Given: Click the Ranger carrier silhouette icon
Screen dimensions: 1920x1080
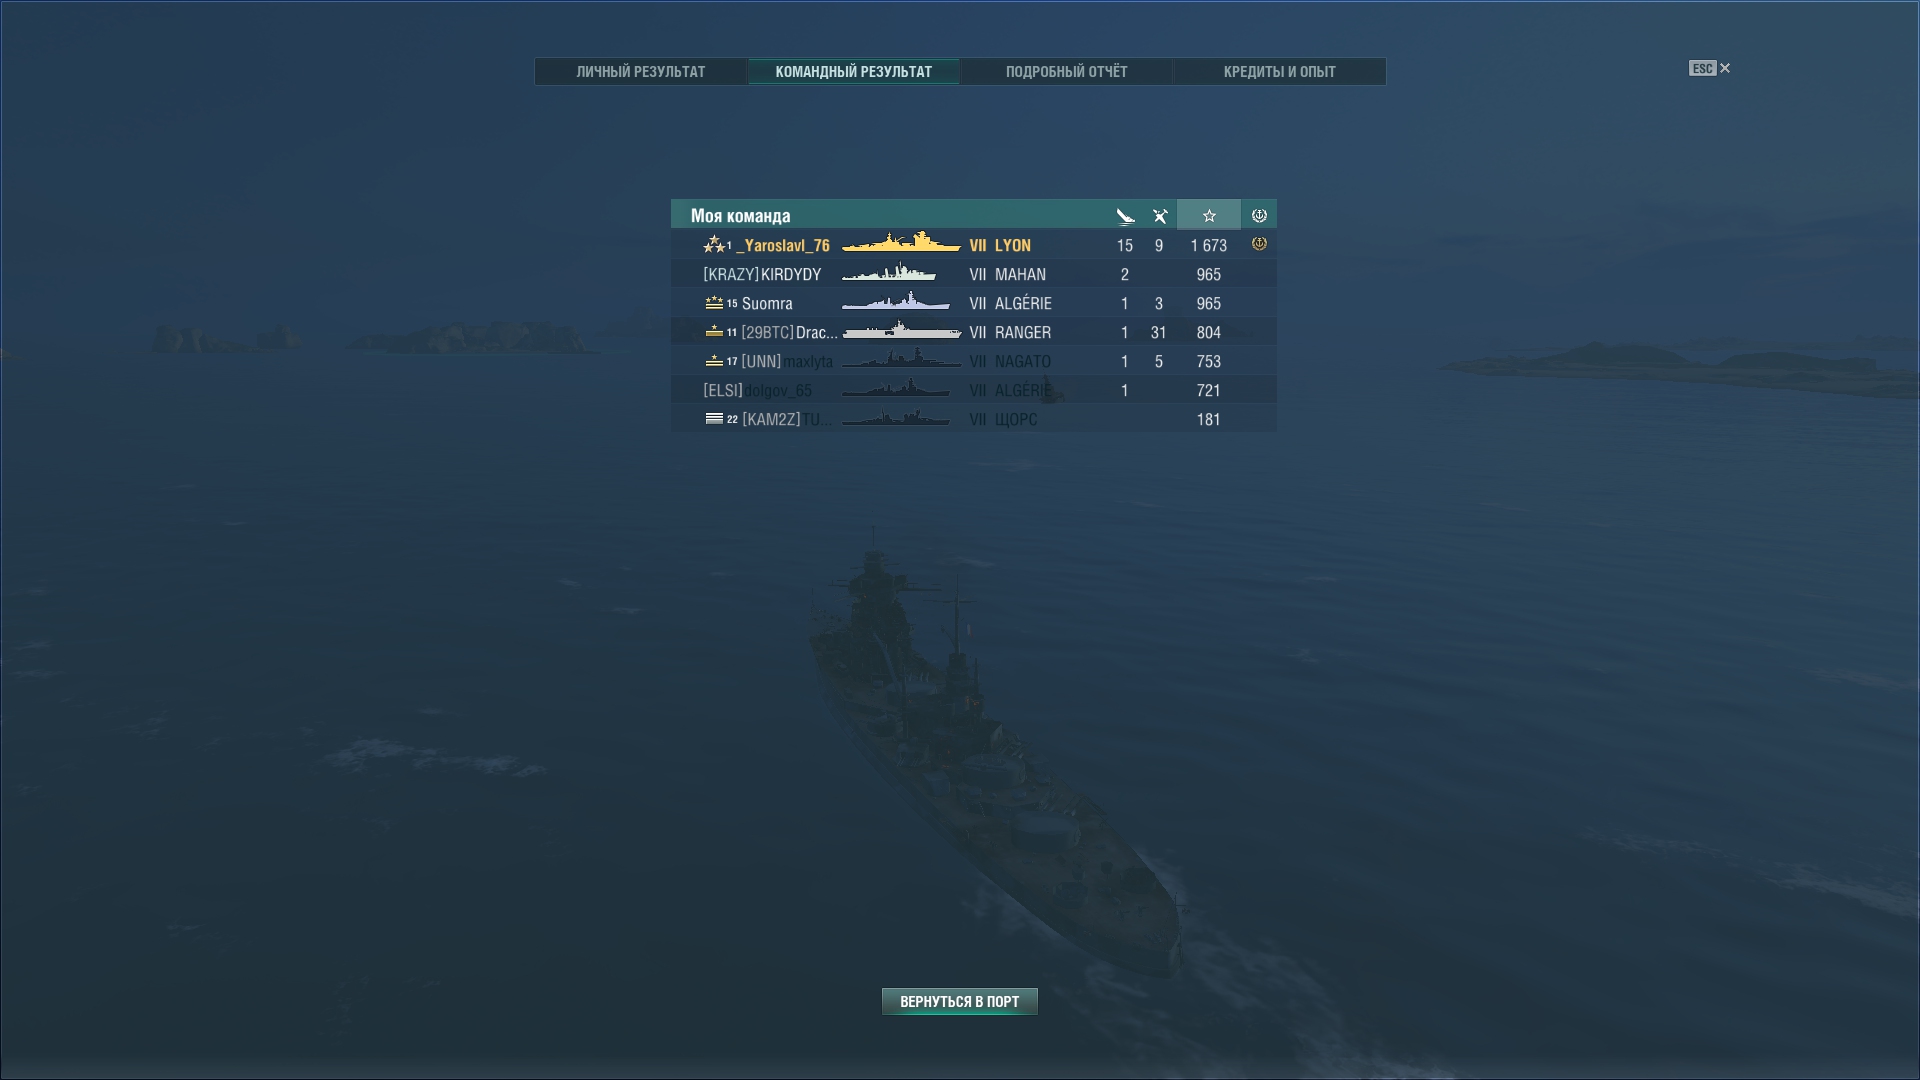Looking at the screenshot, I should click(901, 331).
